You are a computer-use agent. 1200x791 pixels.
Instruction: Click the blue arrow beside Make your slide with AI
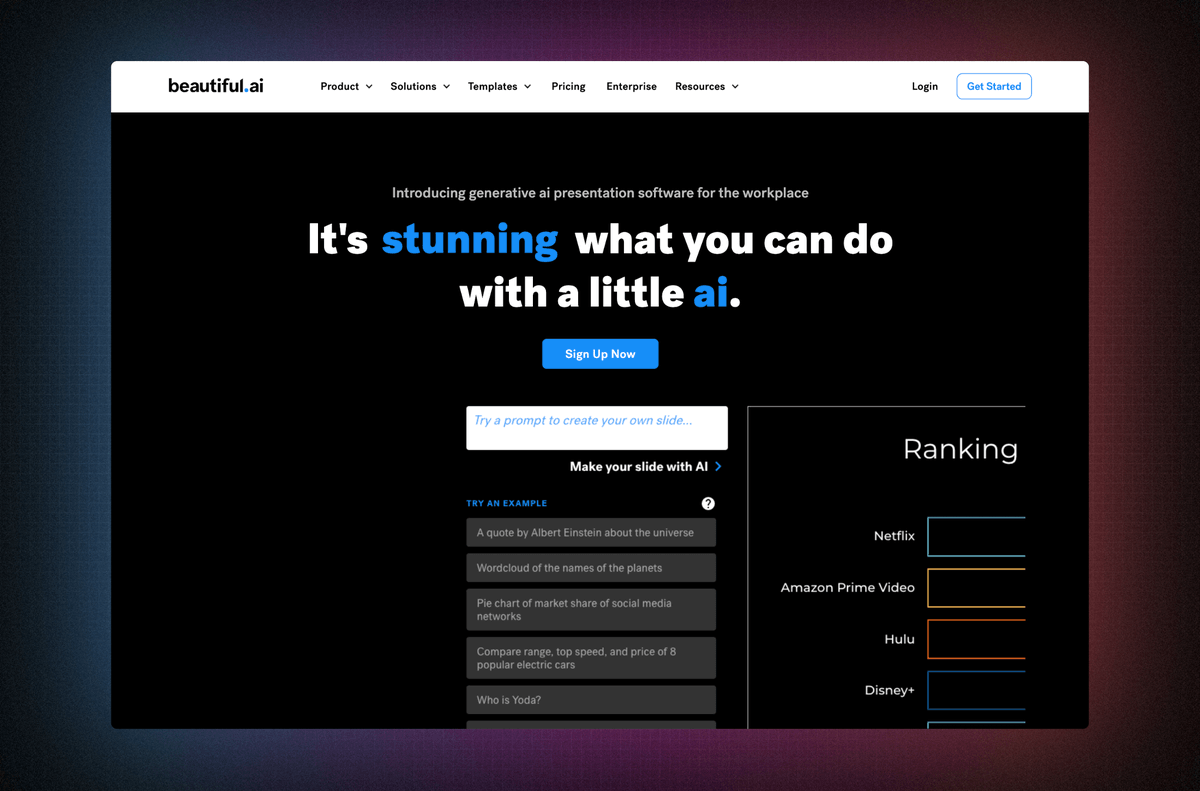pyautogui.click(x=718, y=467)
